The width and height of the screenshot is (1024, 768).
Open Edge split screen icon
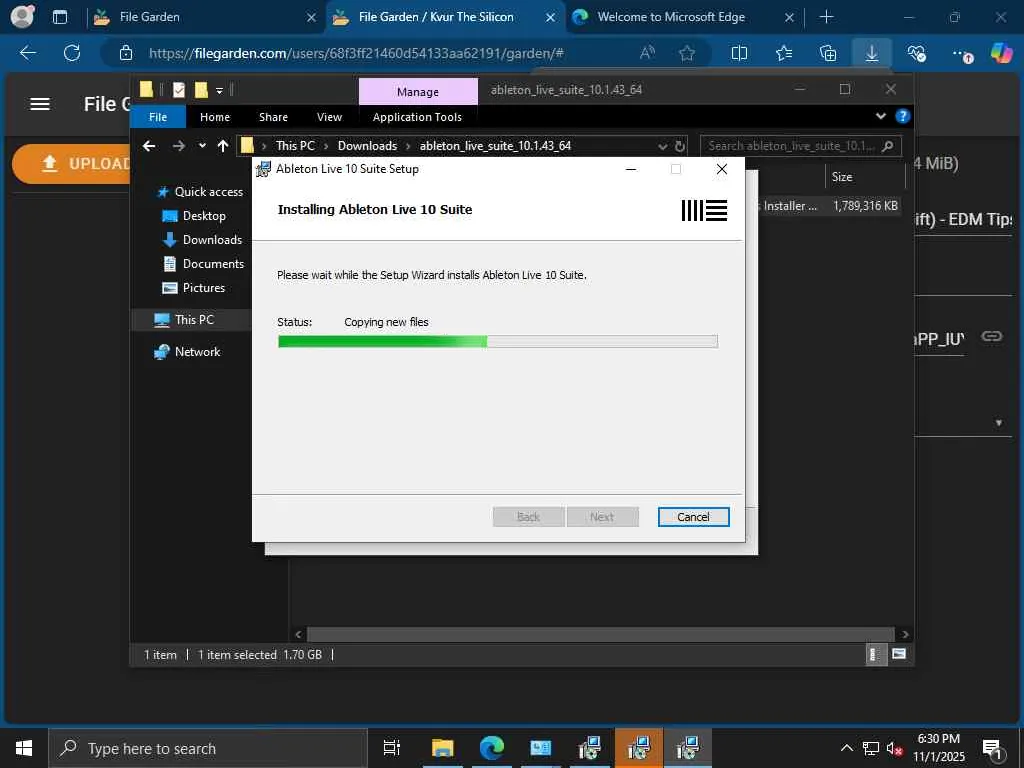point(739,53)
